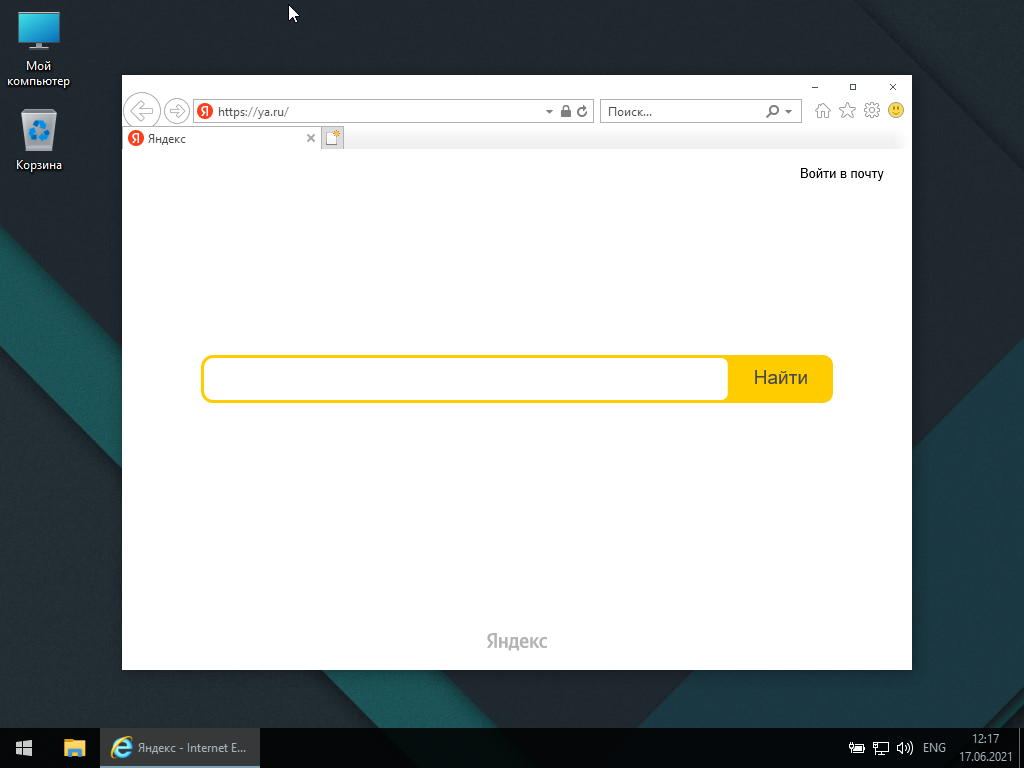The height and width of the screenshot is (768, 1024).
Task: Expand the address bar autocomplete dropdown
Action: pos(549,112)
